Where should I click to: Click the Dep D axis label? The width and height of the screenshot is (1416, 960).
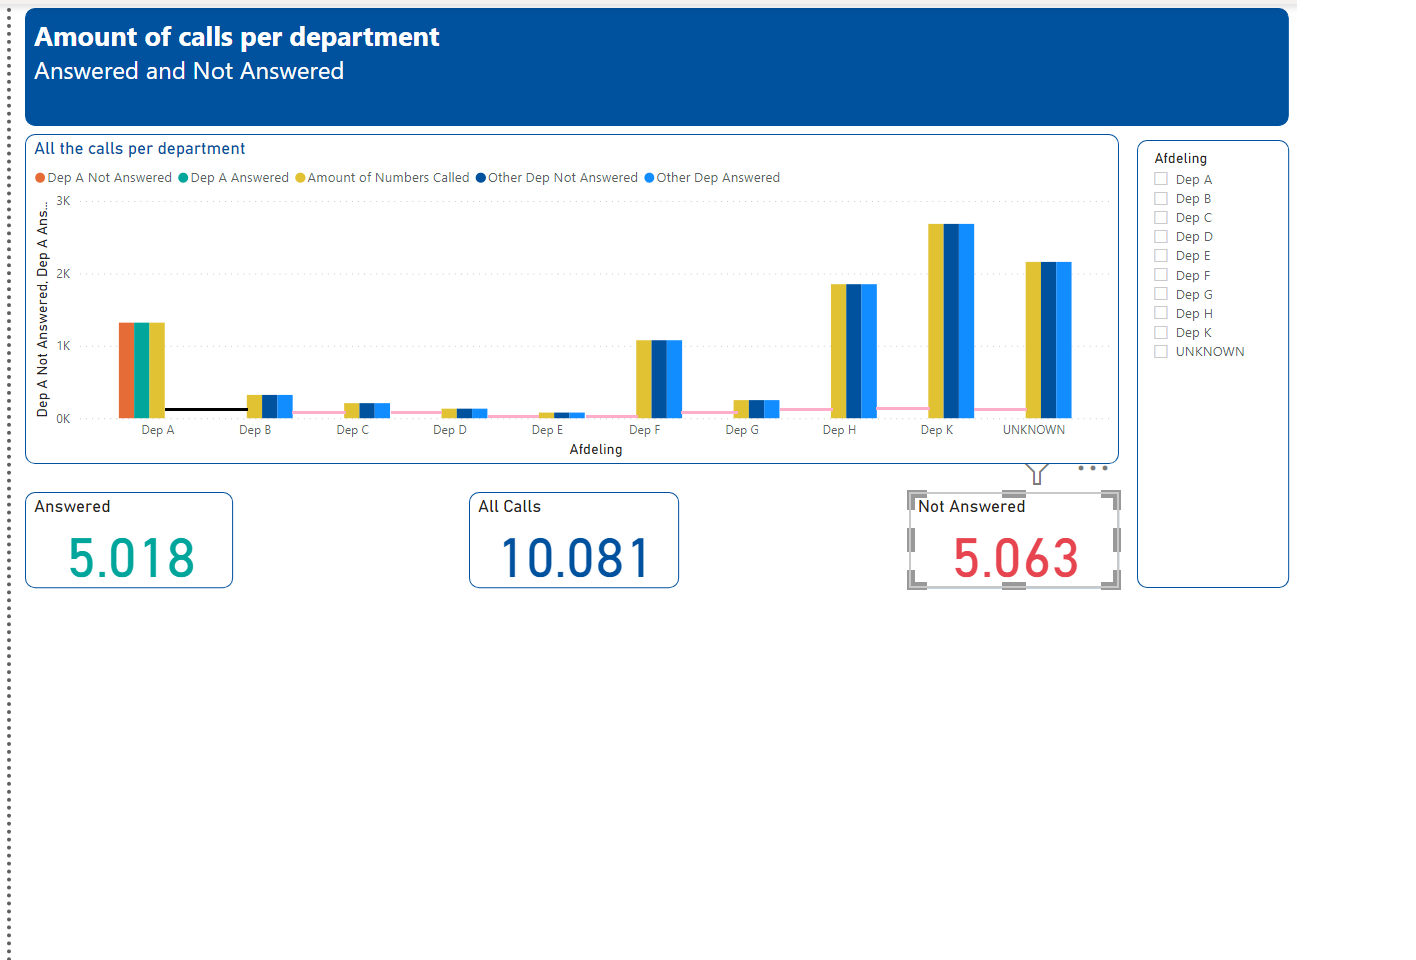450,430
